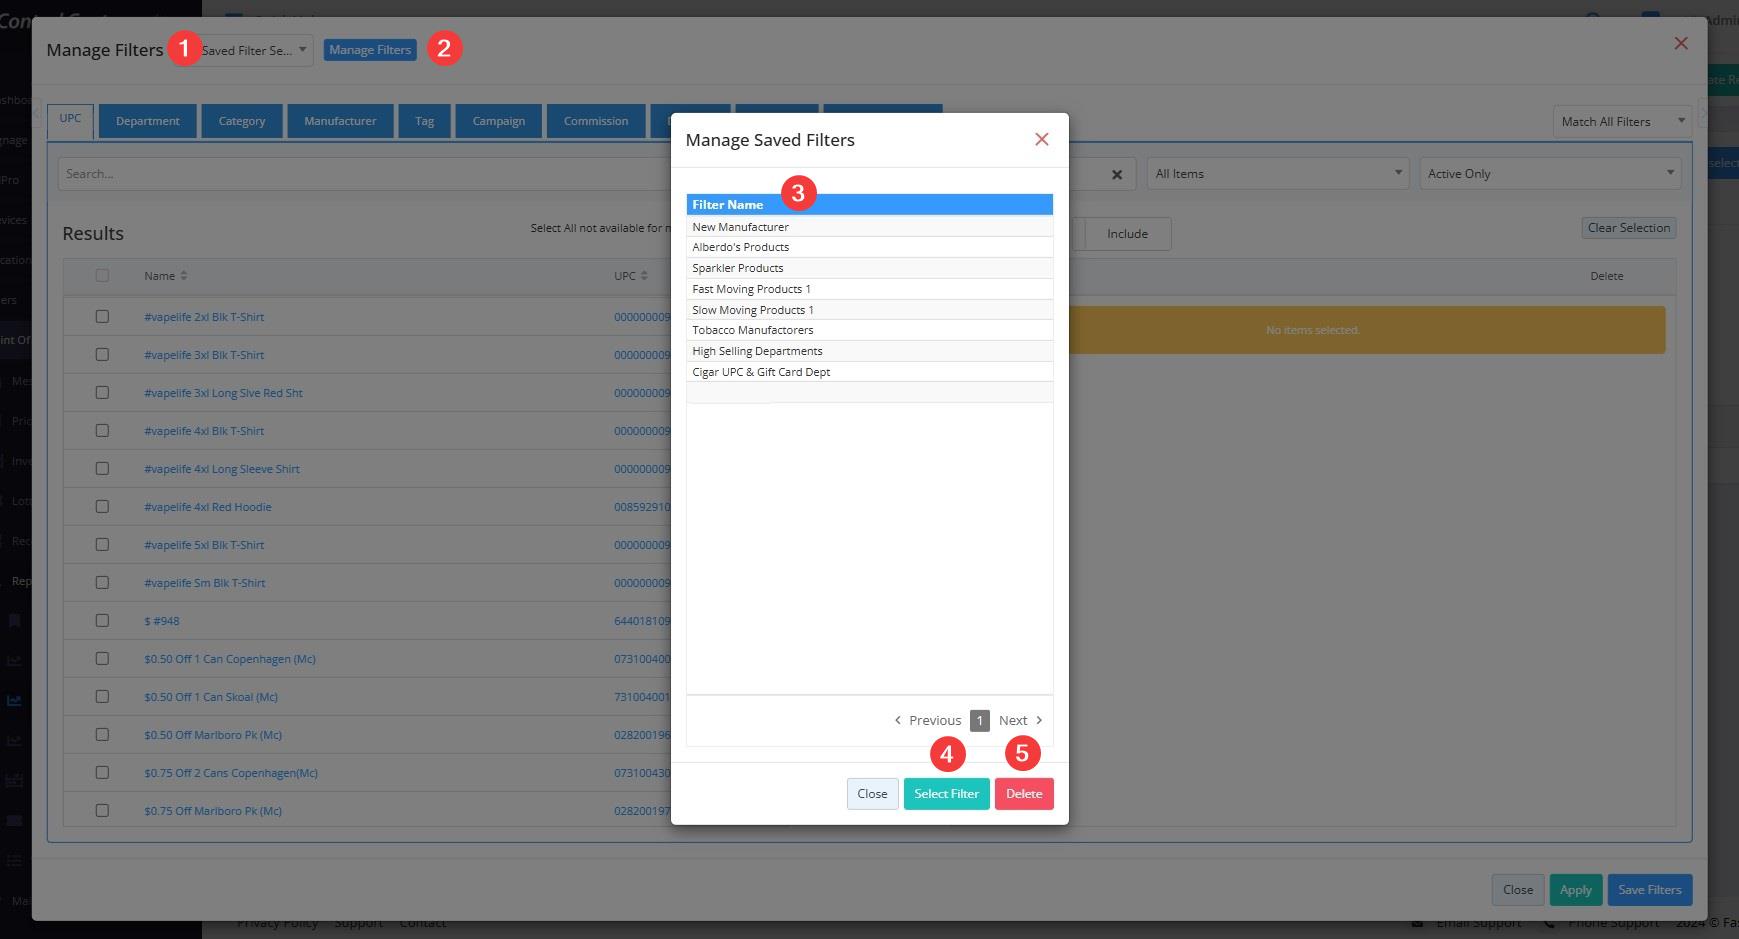
Task: Switch to the Campaign tab
Action: [x=499, y=121]
